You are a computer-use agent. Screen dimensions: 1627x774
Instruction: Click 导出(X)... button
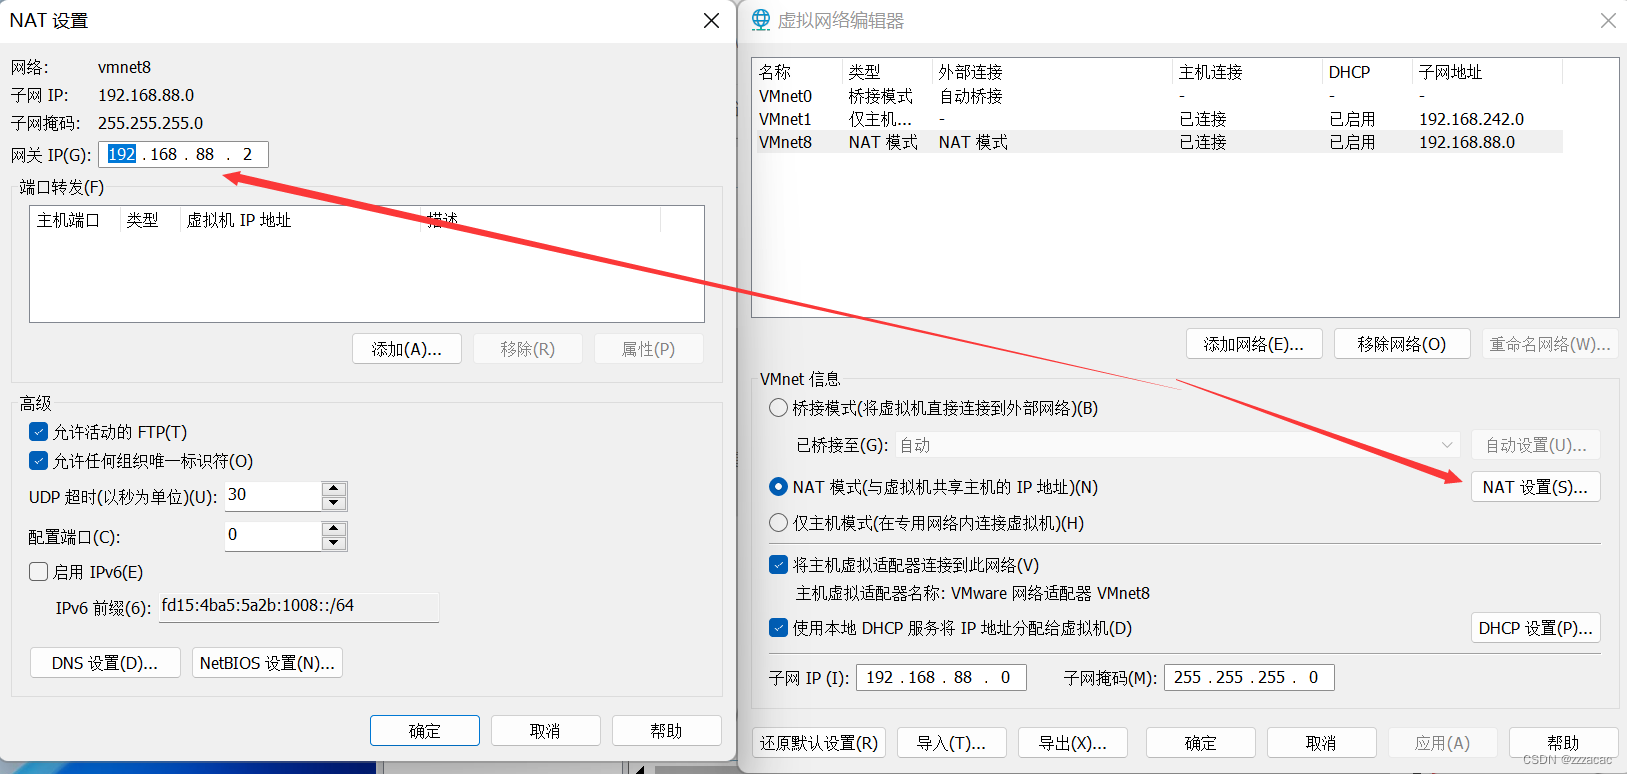click(1072, 743)
